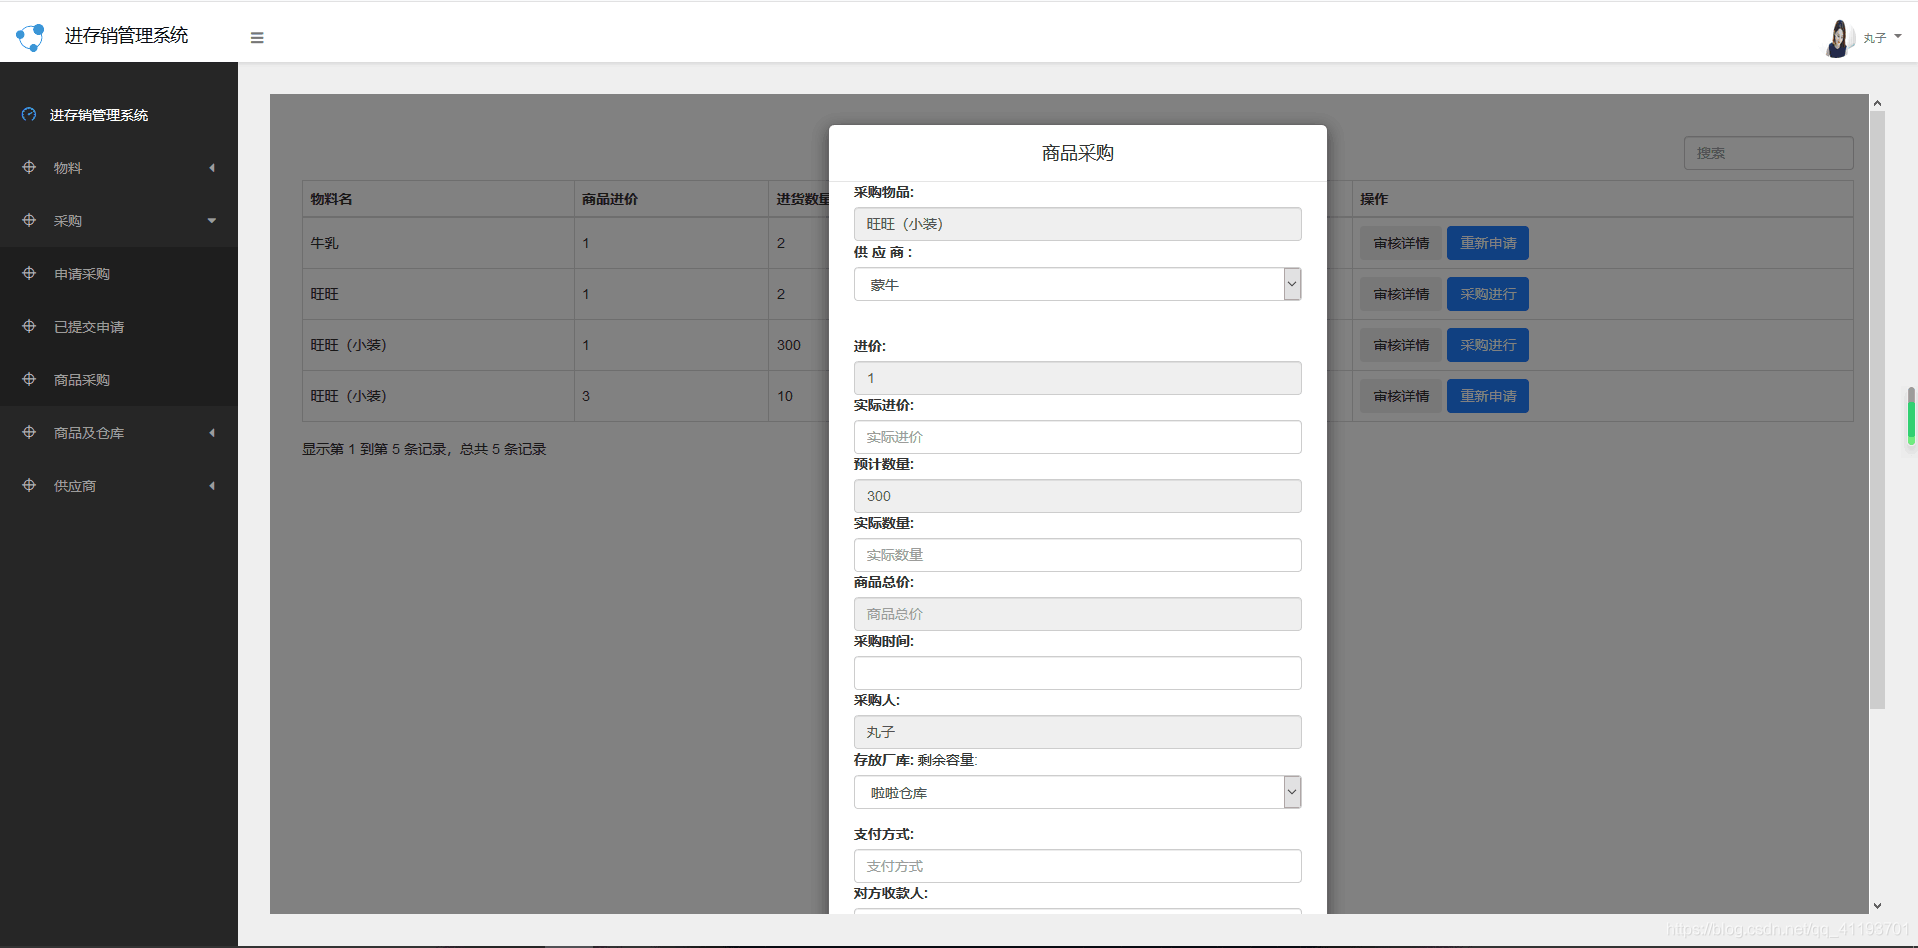Click the crosshair icon next to 商品及仓库
This screenshot has width=1918, height=948.
click(29, 432)
